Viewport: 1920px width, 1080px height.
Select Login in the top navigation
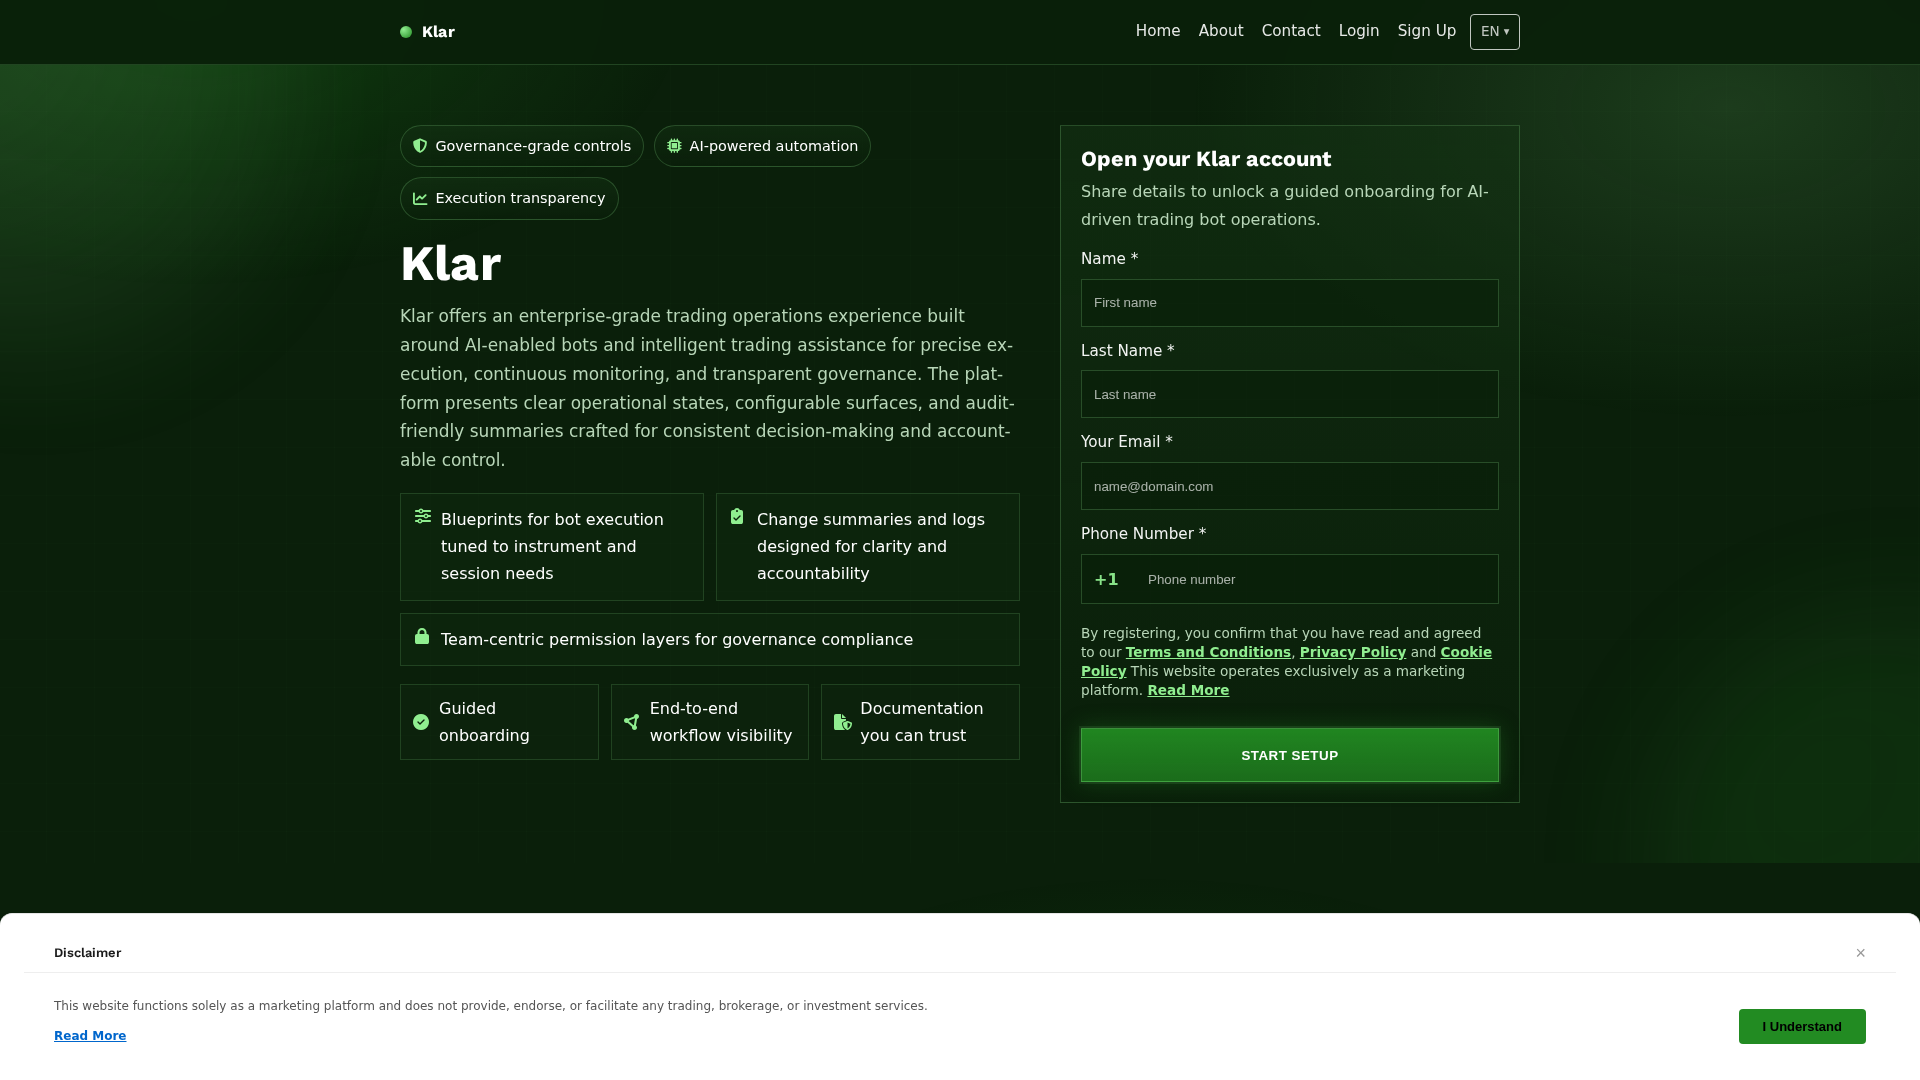click(x=1359, y=31)
